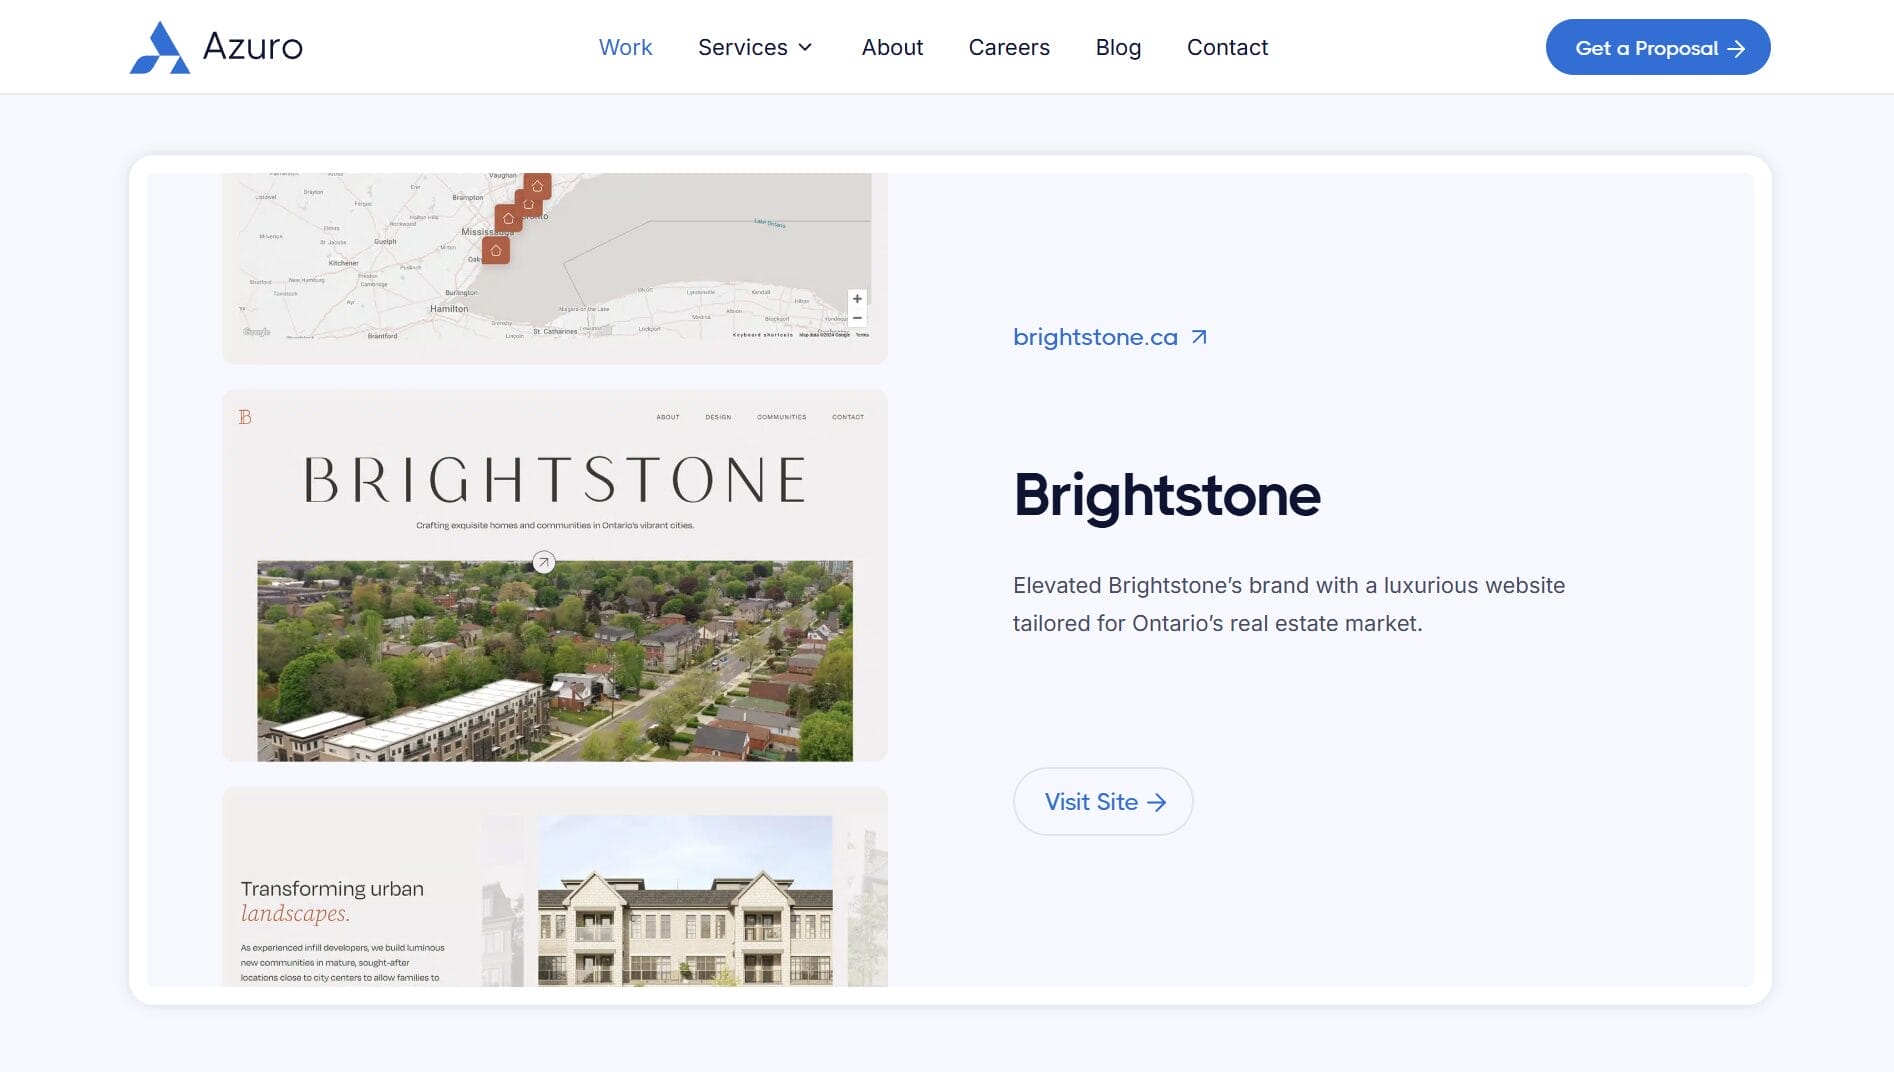The width and height of the screenshot is (1894, 1072).
Task: Open the Work menu item
Action: coord(625,47)
